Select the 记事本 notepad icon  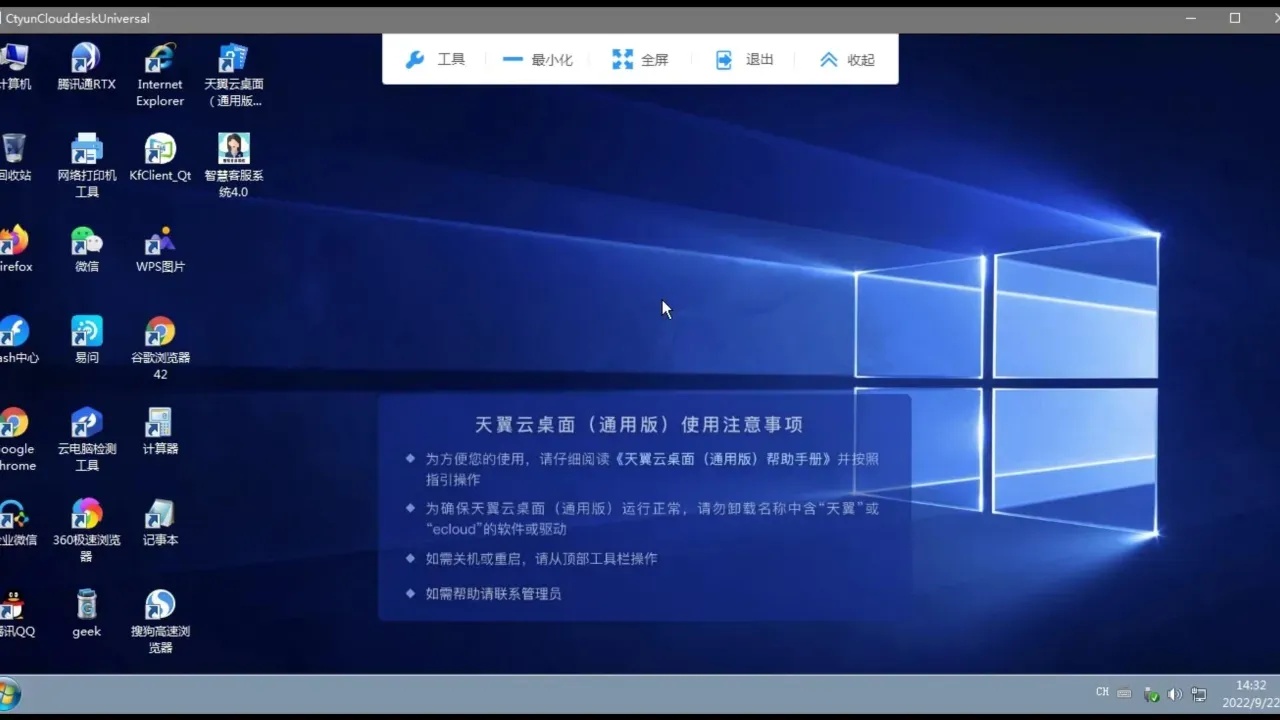160,522
